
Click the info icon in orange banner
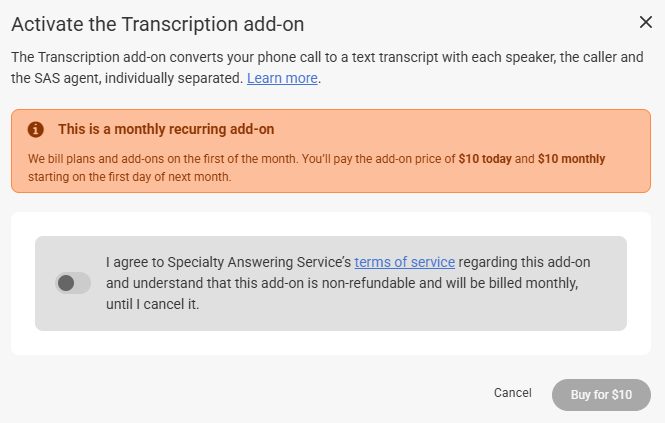coord(36,129)
